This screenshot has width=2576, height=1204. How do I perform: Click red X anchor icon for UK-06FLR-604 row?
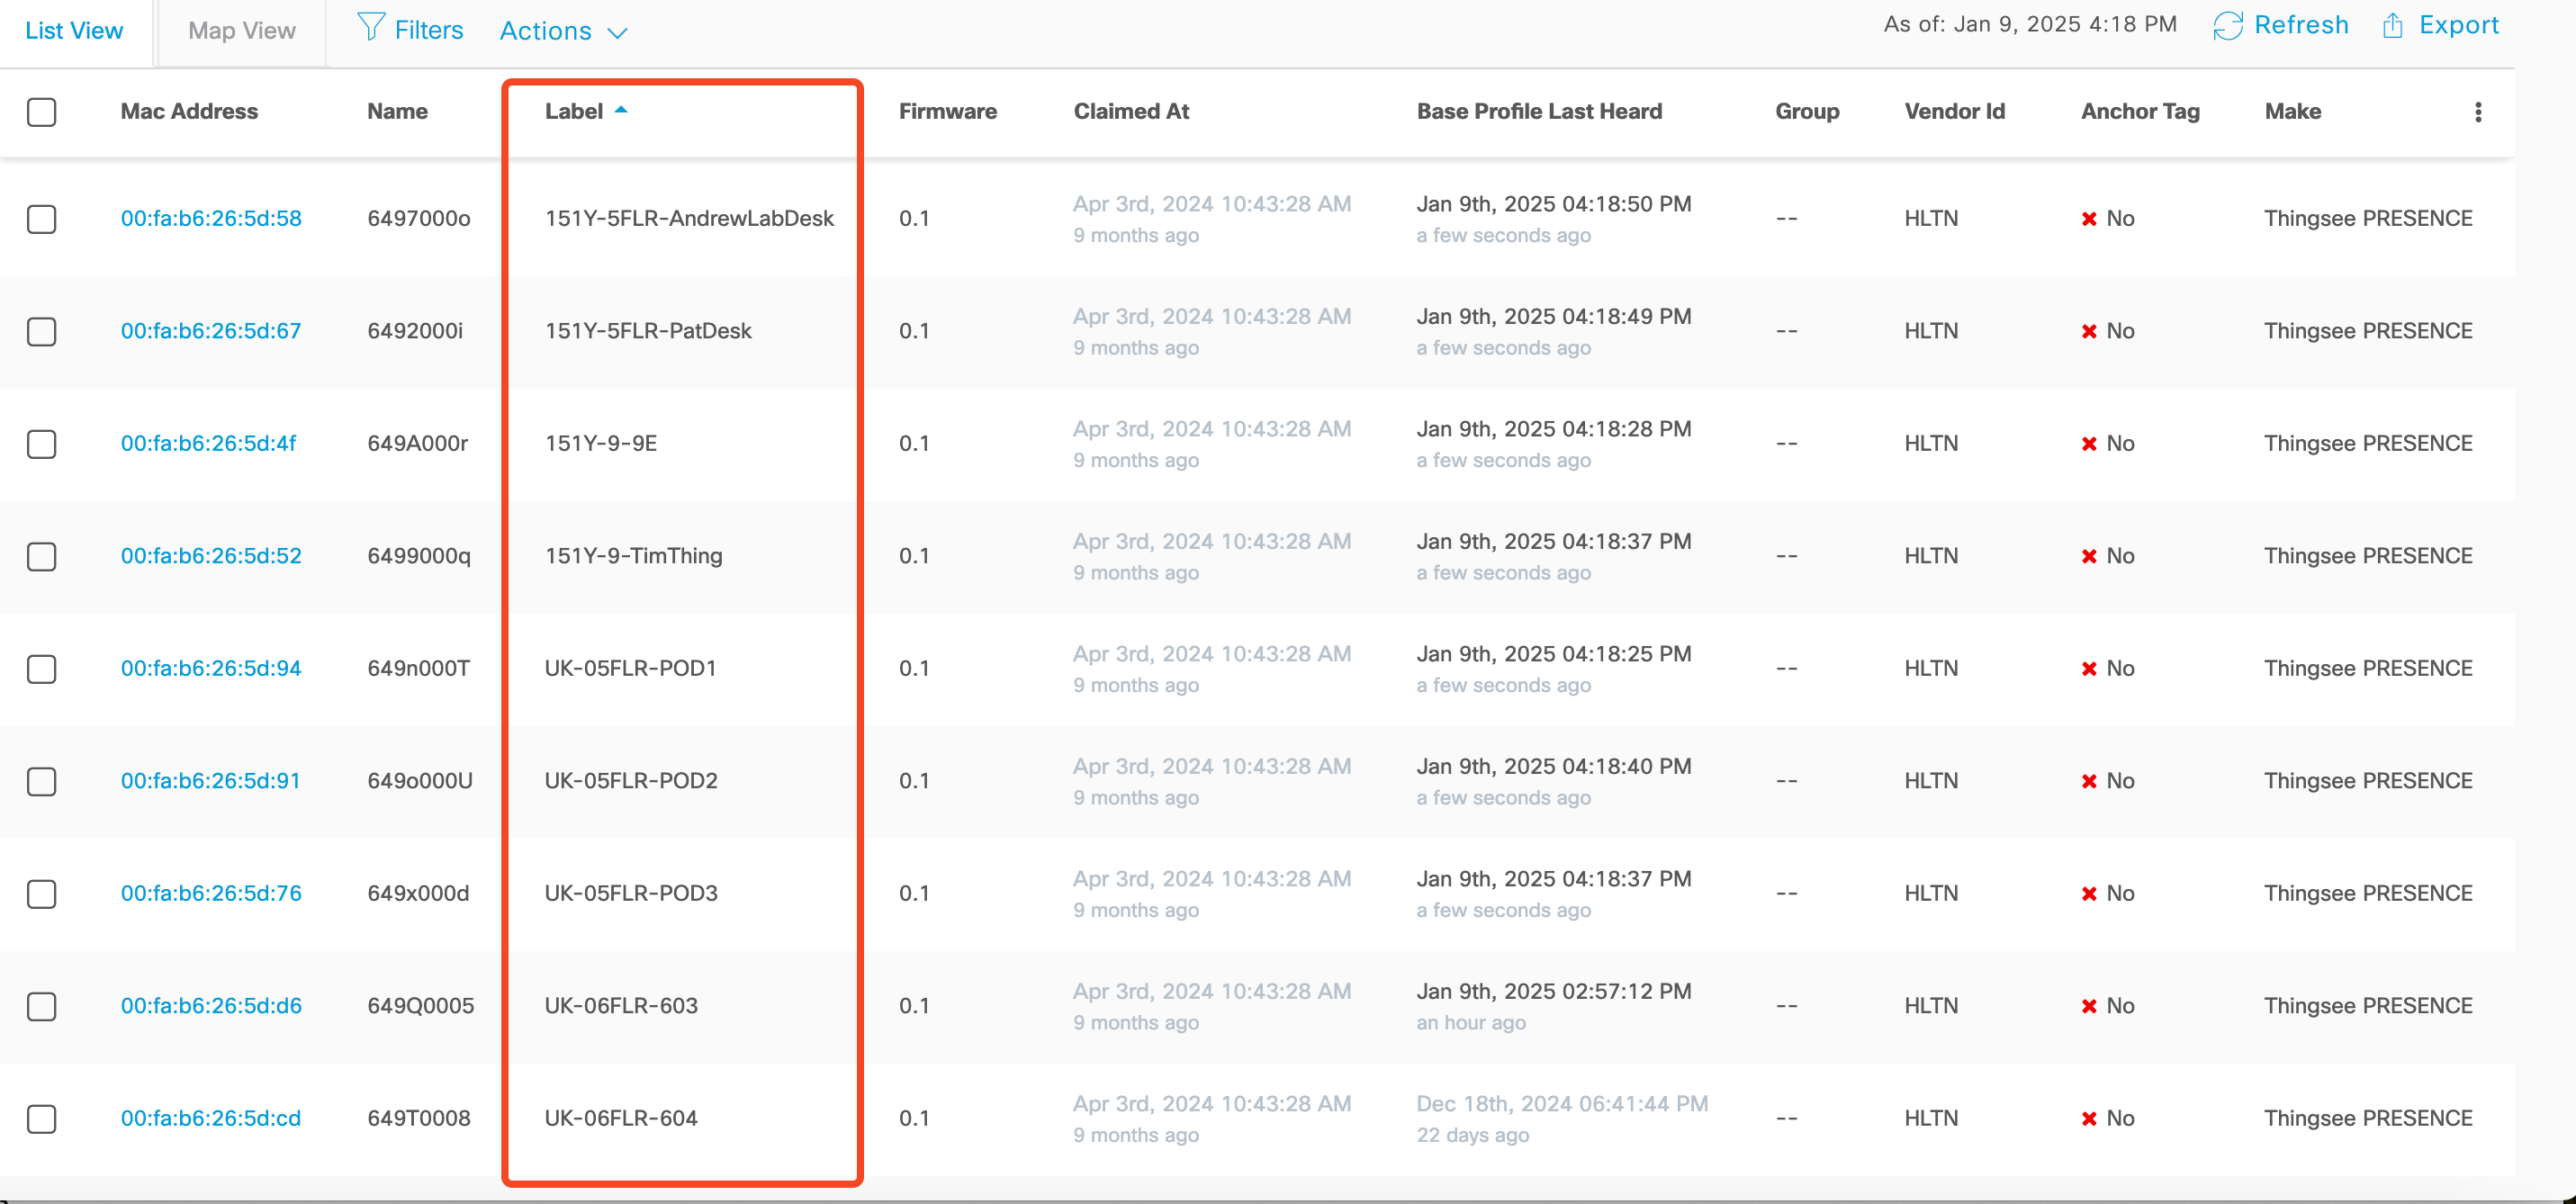pyautogui.click(x=2088, y=1119)
